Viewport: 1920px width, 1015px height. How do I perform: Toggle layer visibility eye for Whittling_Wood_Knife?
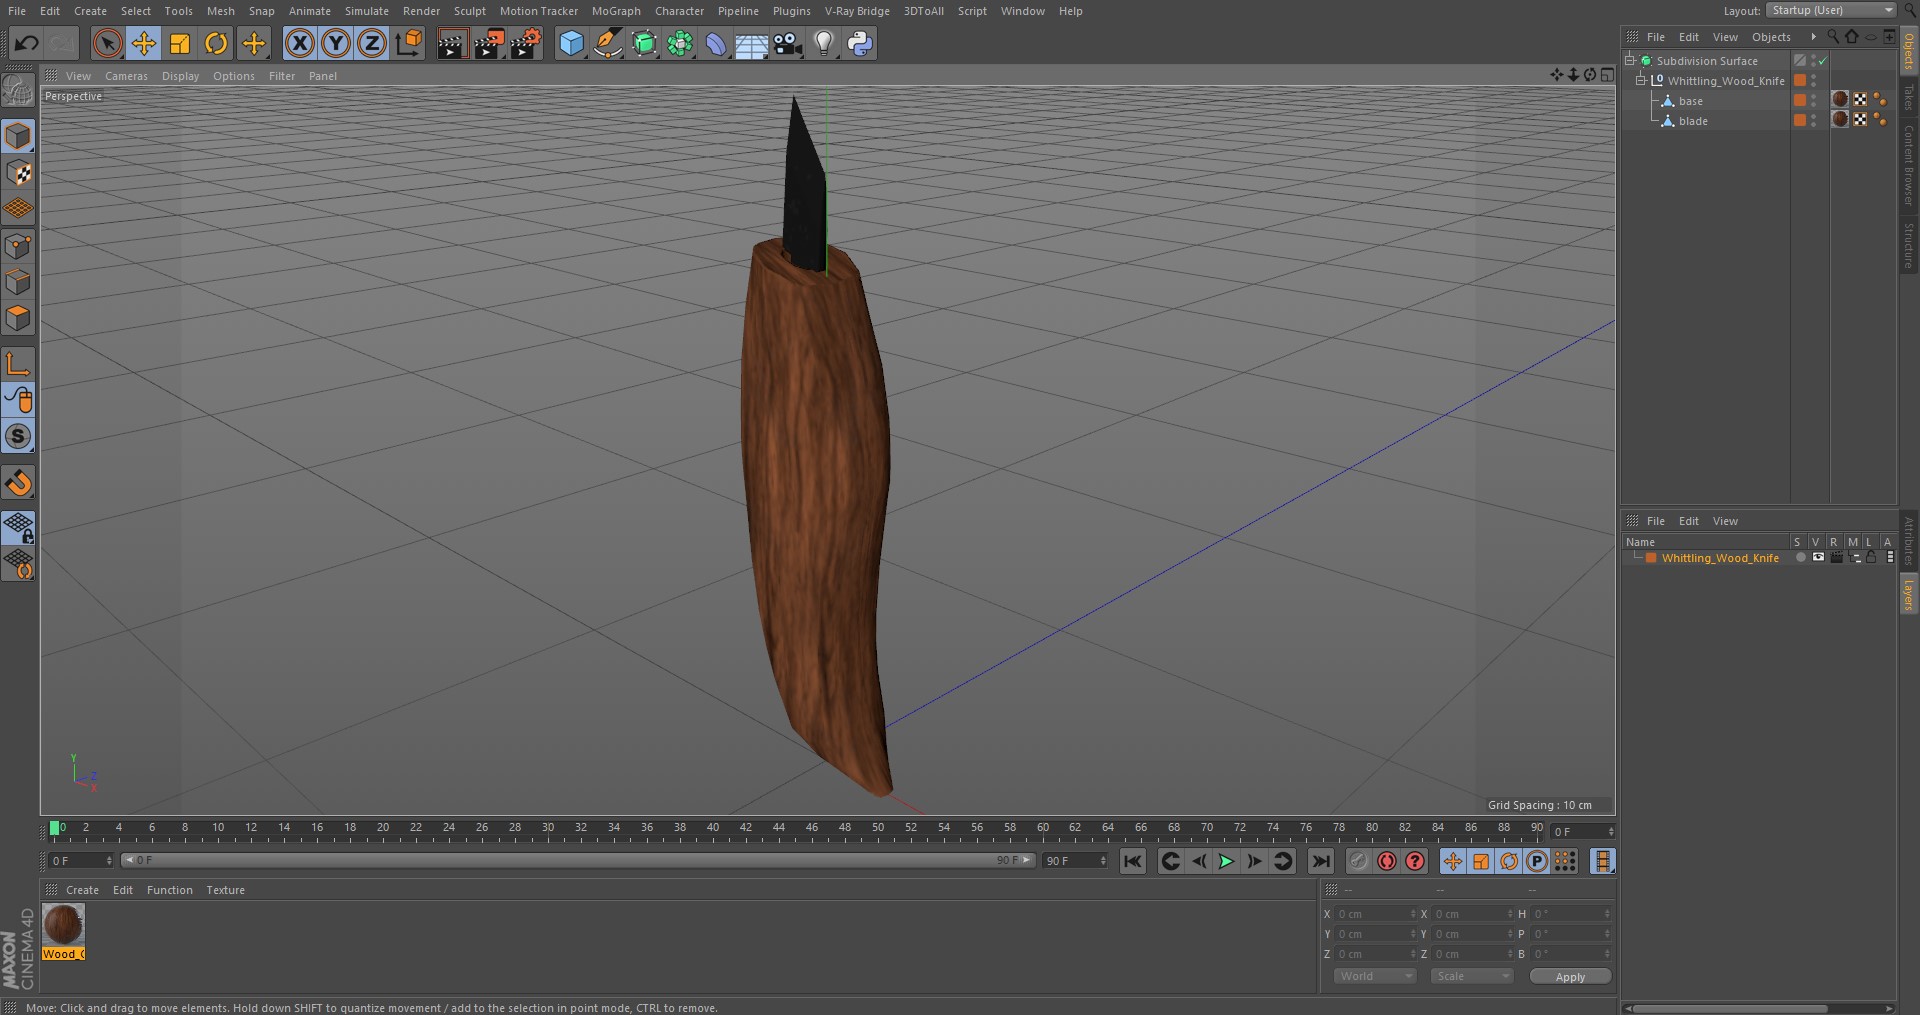click(1818, 557)
